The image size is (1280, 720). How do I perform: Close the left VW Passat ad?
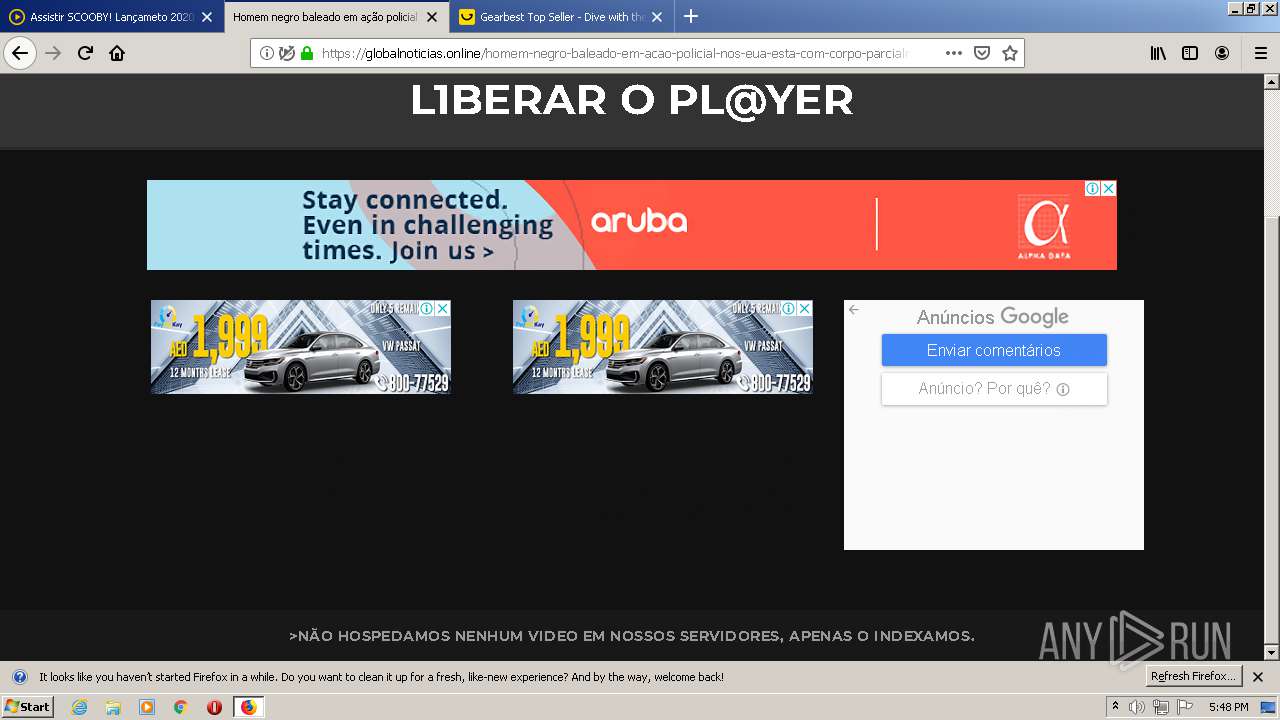443,309
